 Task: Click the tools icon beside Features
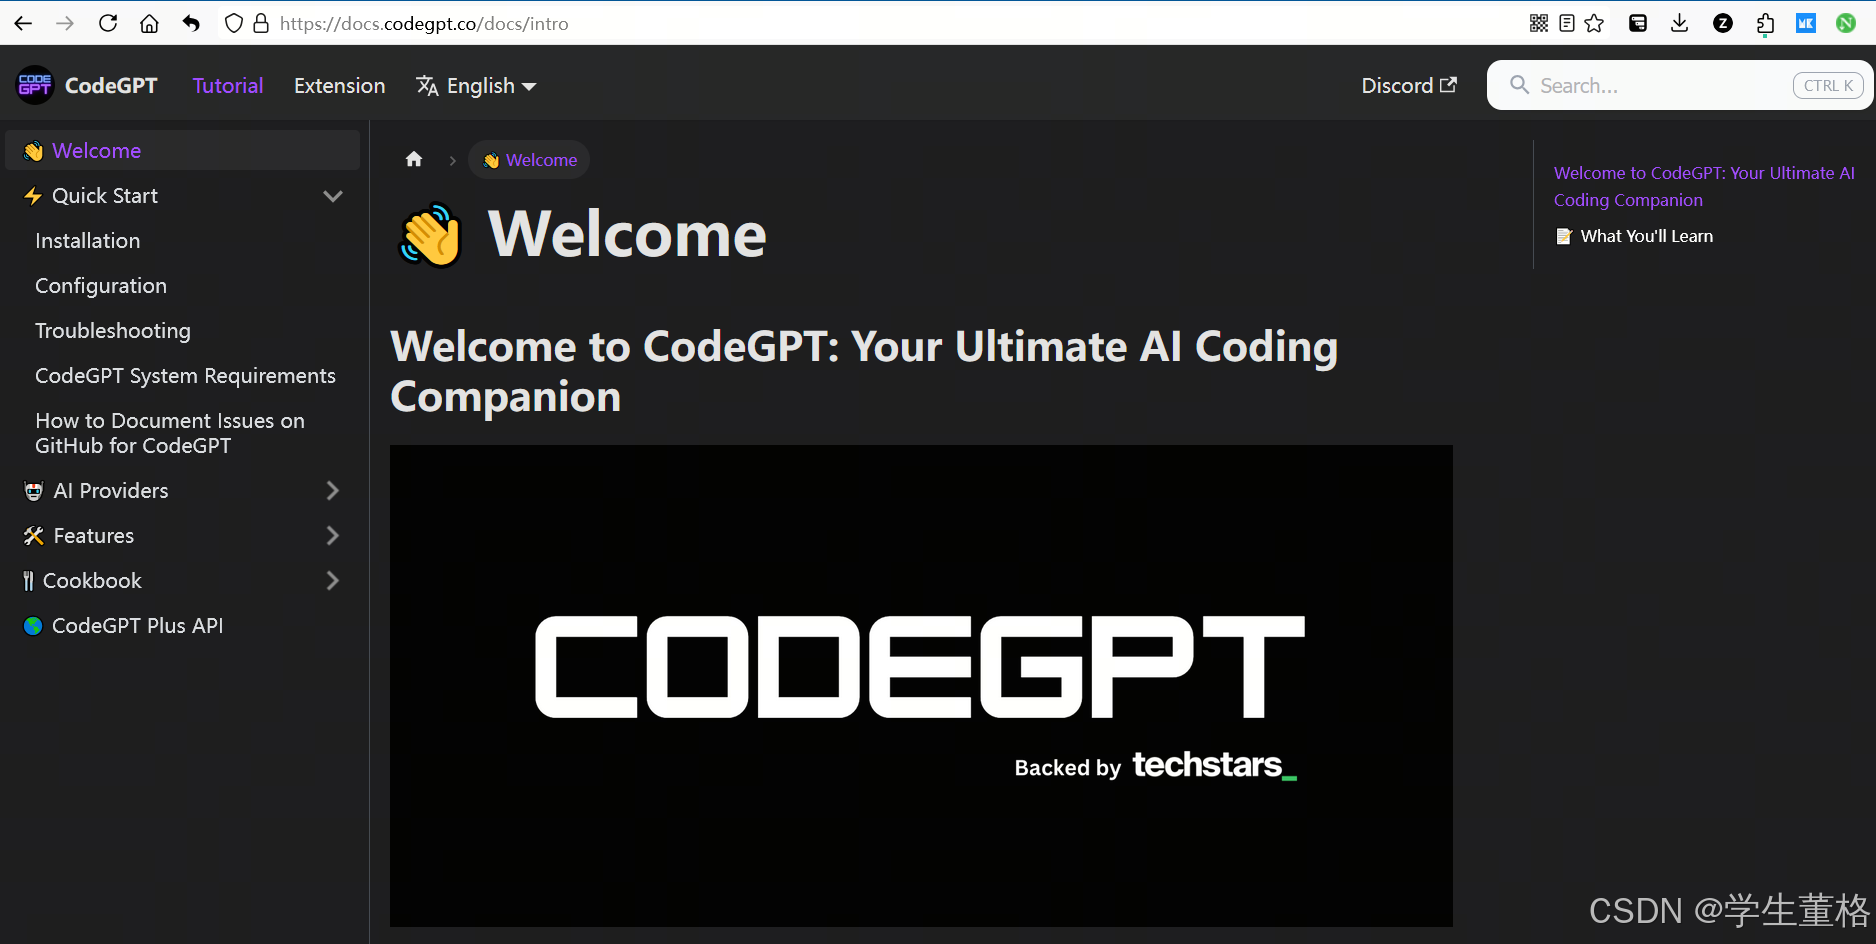[x=34, y=536]
